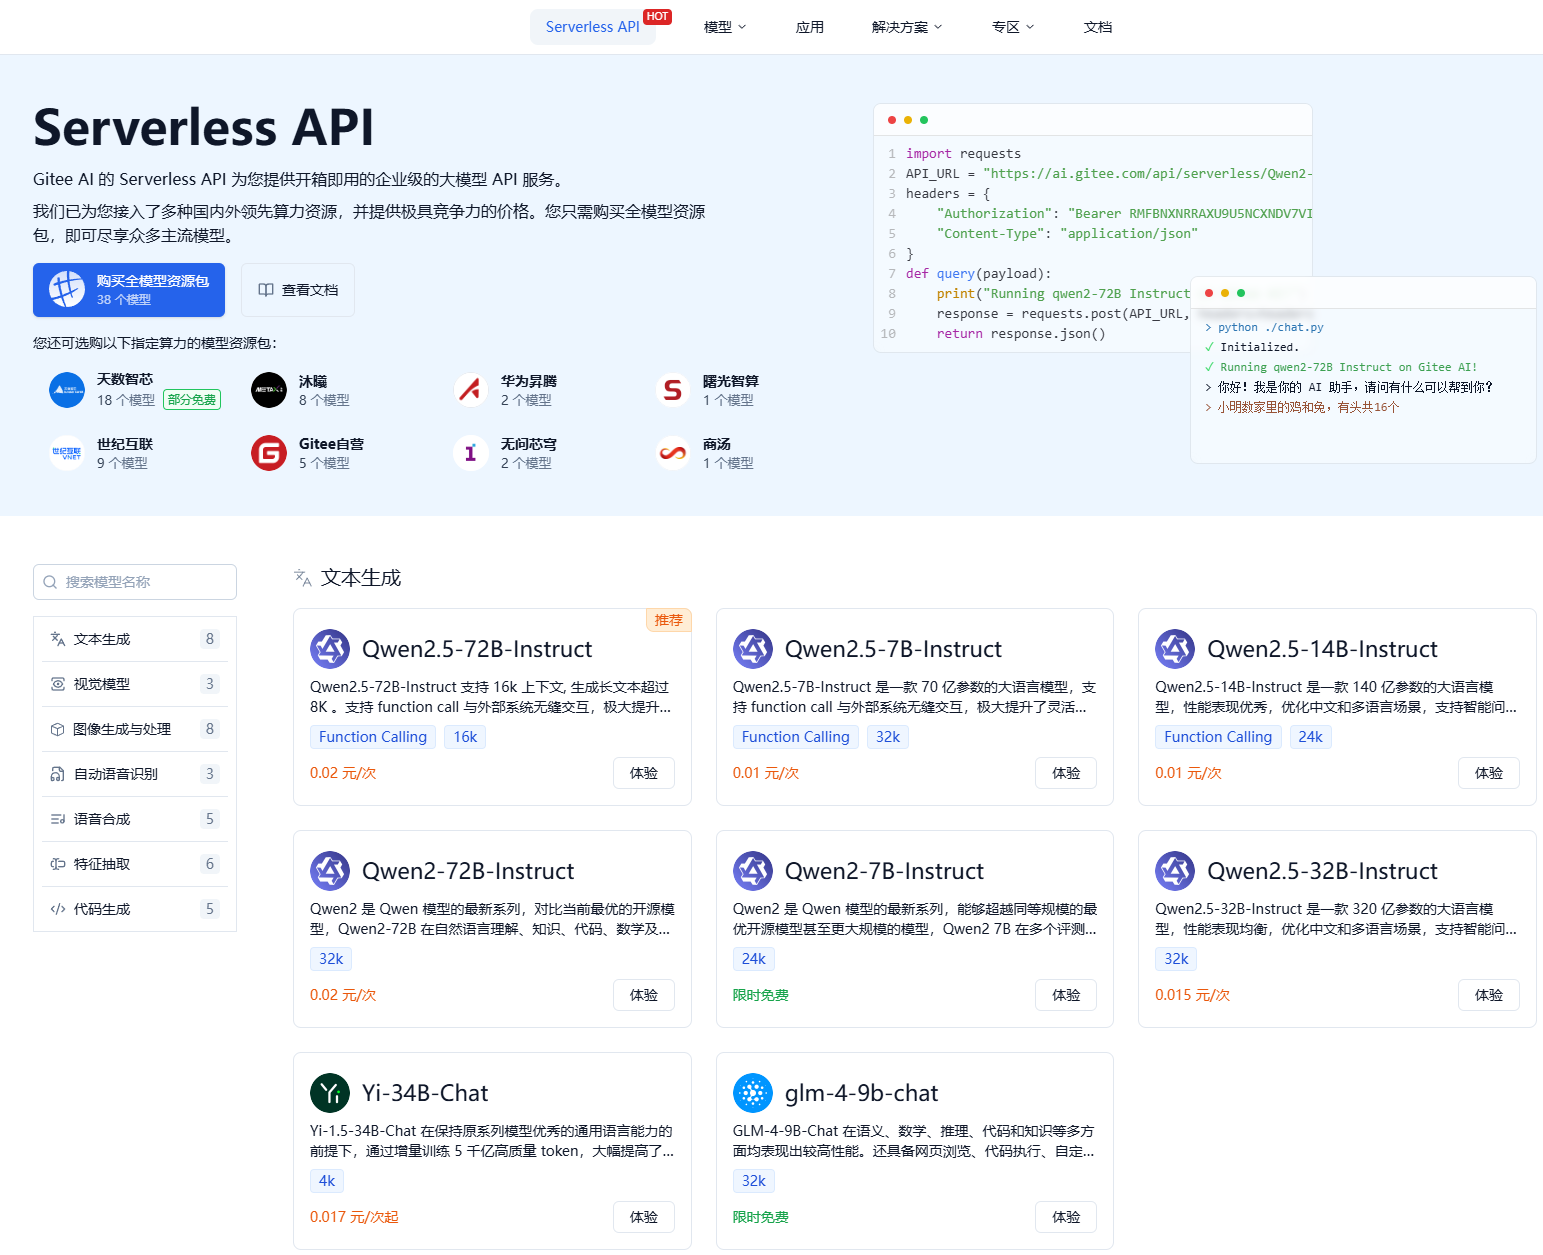Click the 特征抽取 sidebar icon
The width and height of the screenshot is (1543, 1255).
58,864
